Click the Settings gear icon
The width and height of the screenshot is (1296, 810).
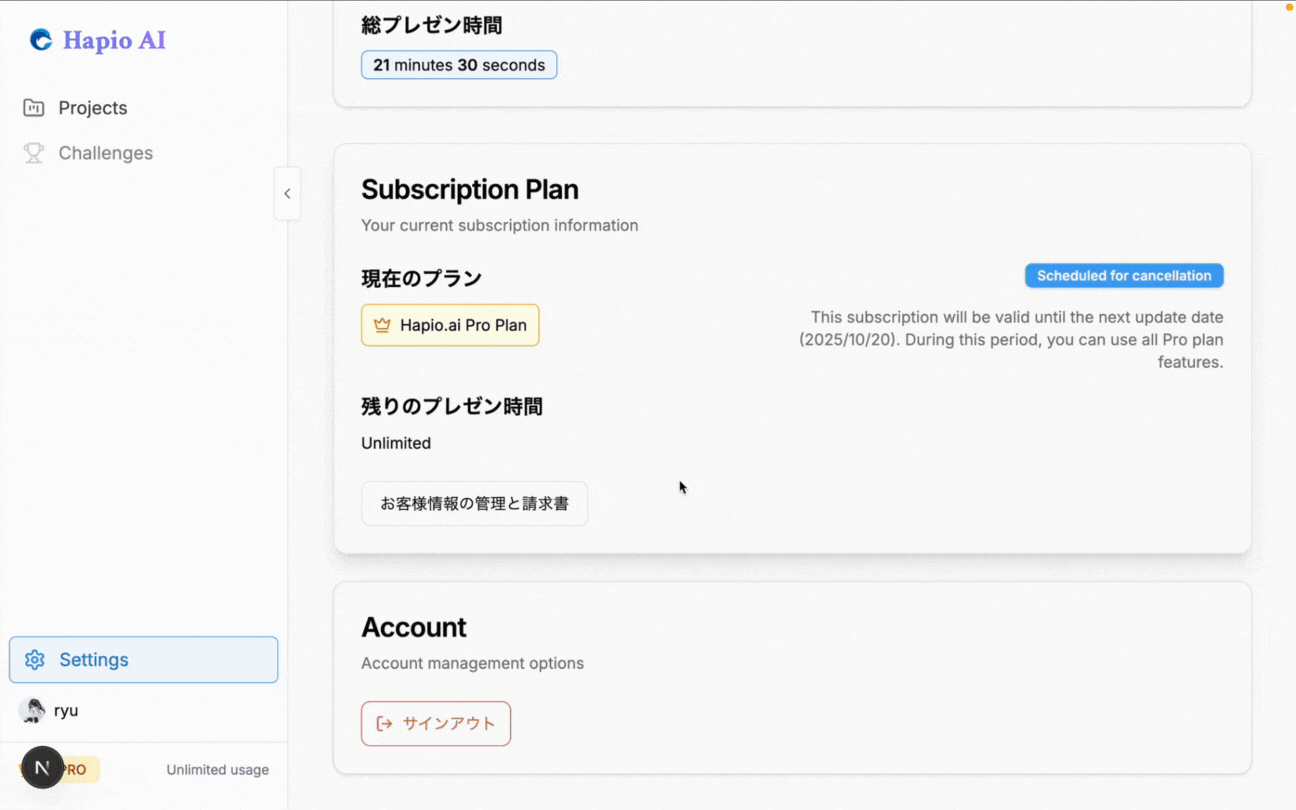coord(35,660)
